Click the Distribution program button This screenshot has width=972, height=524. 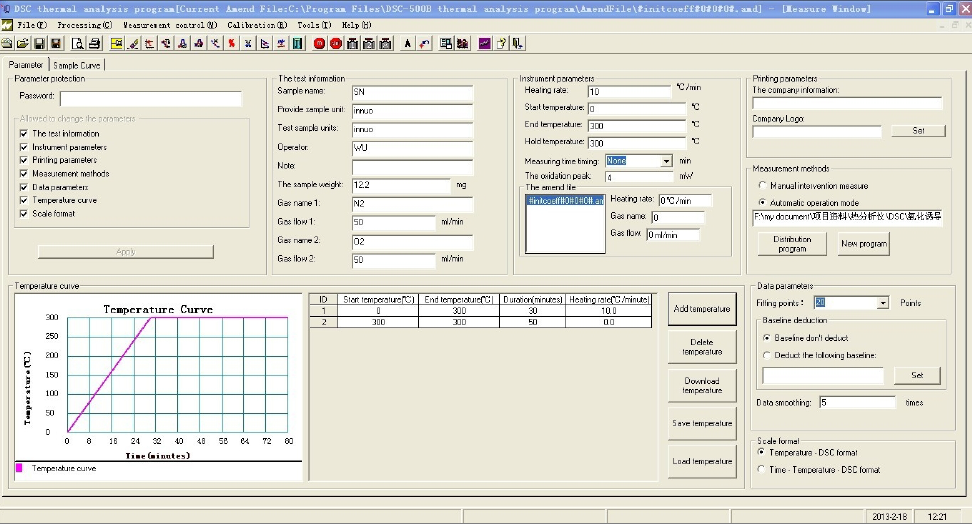tap(792, 244)
